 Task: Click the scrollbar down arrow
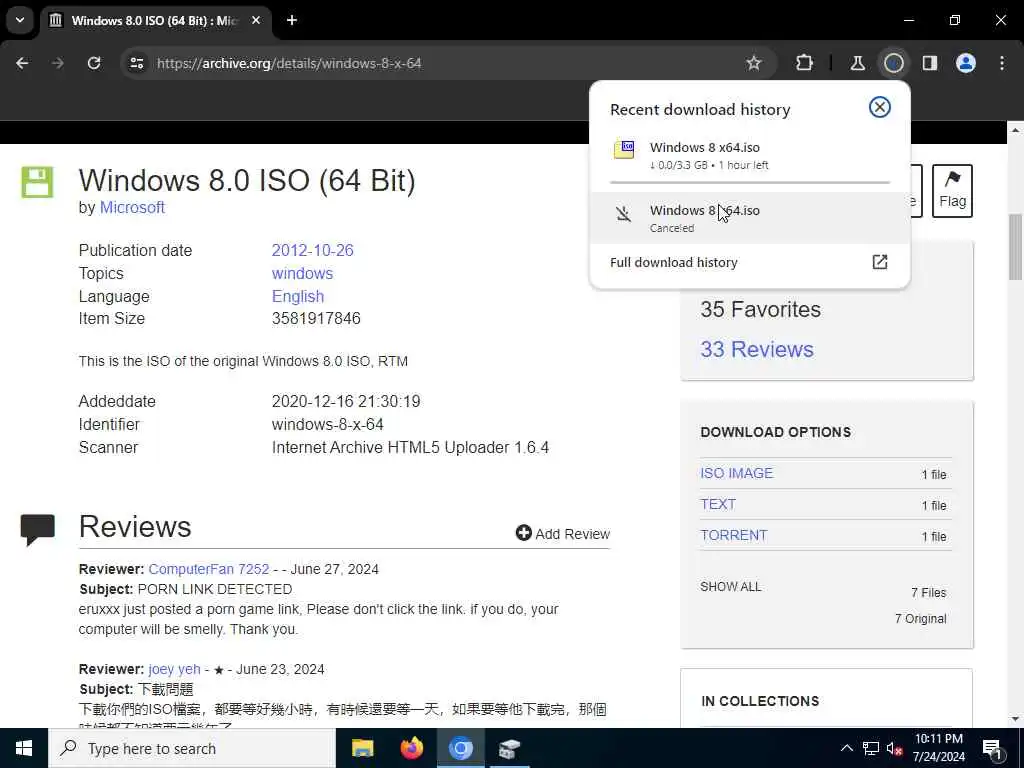[1015, 720]
